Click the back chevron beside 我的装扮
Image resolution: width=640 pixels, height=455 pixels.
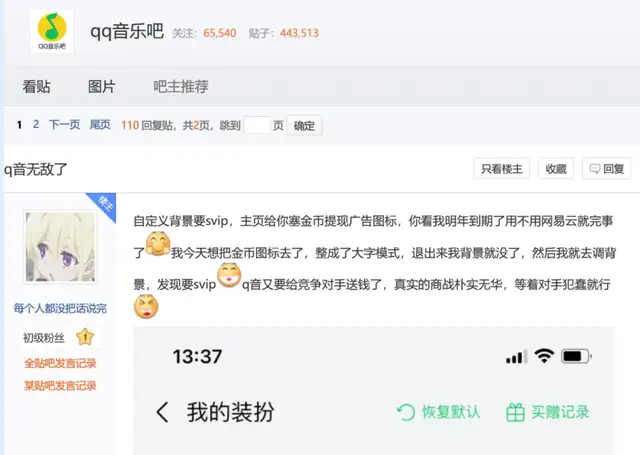coord(162,412)
